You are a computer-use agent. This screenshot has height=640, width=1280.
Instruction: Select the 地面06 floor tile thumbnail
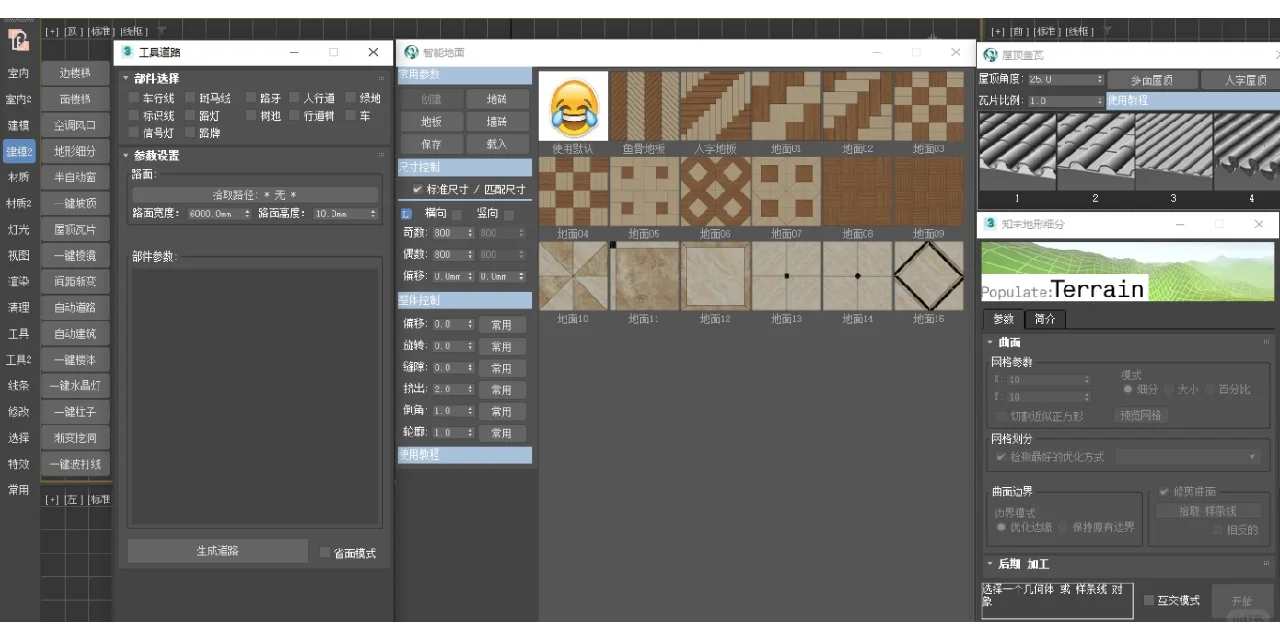(714, 191)
